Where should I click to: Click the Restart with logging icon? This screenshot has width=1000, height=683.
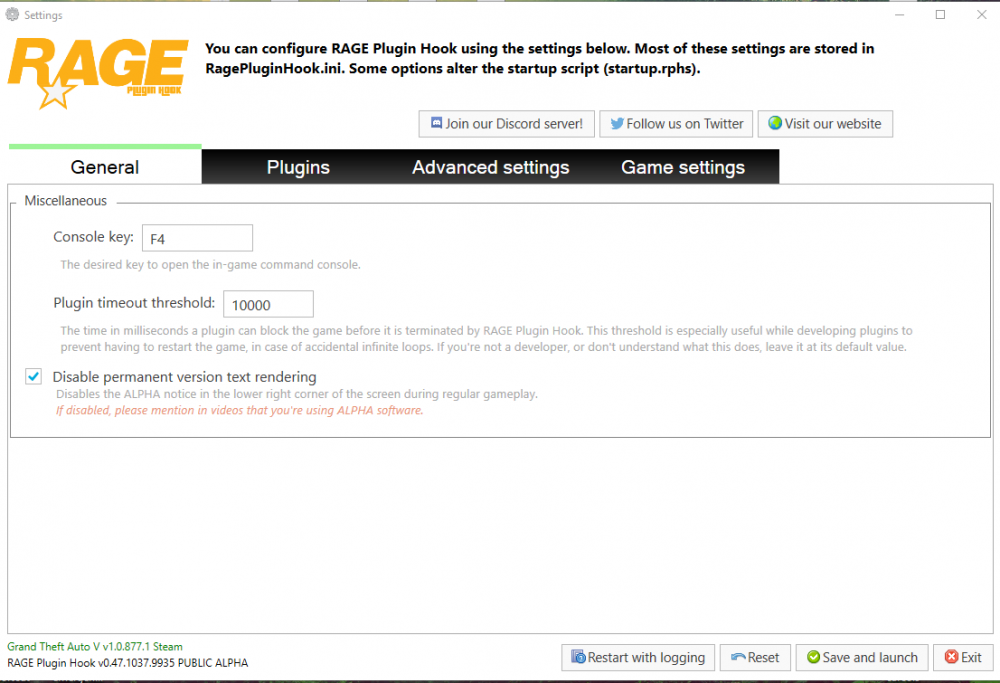pyautogui.click(x=578, y=657)
